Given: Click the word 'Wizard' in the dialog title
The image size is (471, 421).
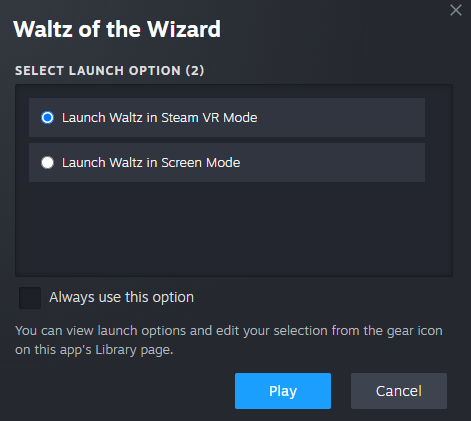Looking at the screenshot, I should click(184, 29).
